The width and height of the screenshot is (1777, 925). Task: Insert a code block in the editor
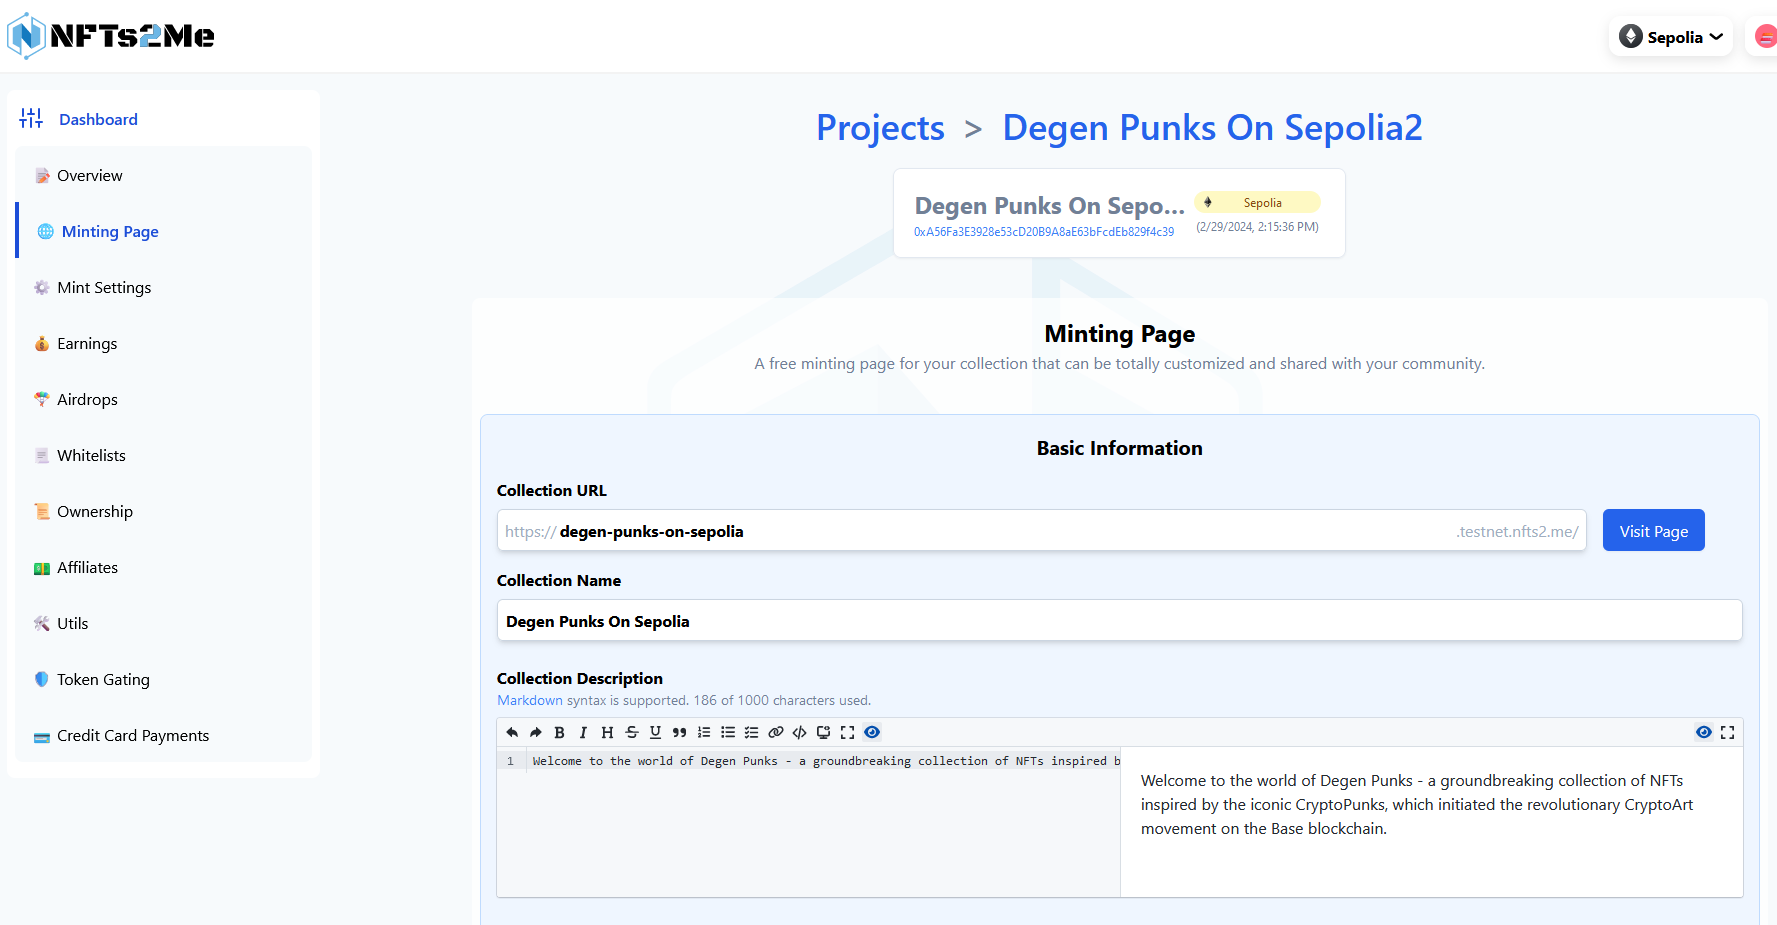(799, 732)
